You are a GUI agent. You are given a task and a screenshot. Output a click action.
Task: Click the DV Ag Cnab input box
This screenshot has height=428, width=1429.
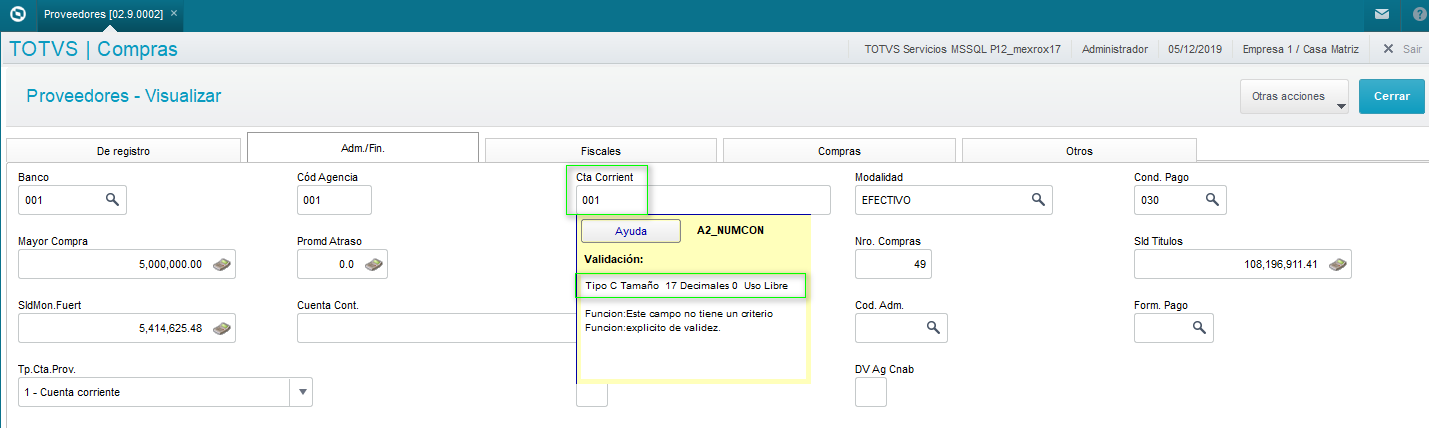pyautogui.click(x=871, y=392)
